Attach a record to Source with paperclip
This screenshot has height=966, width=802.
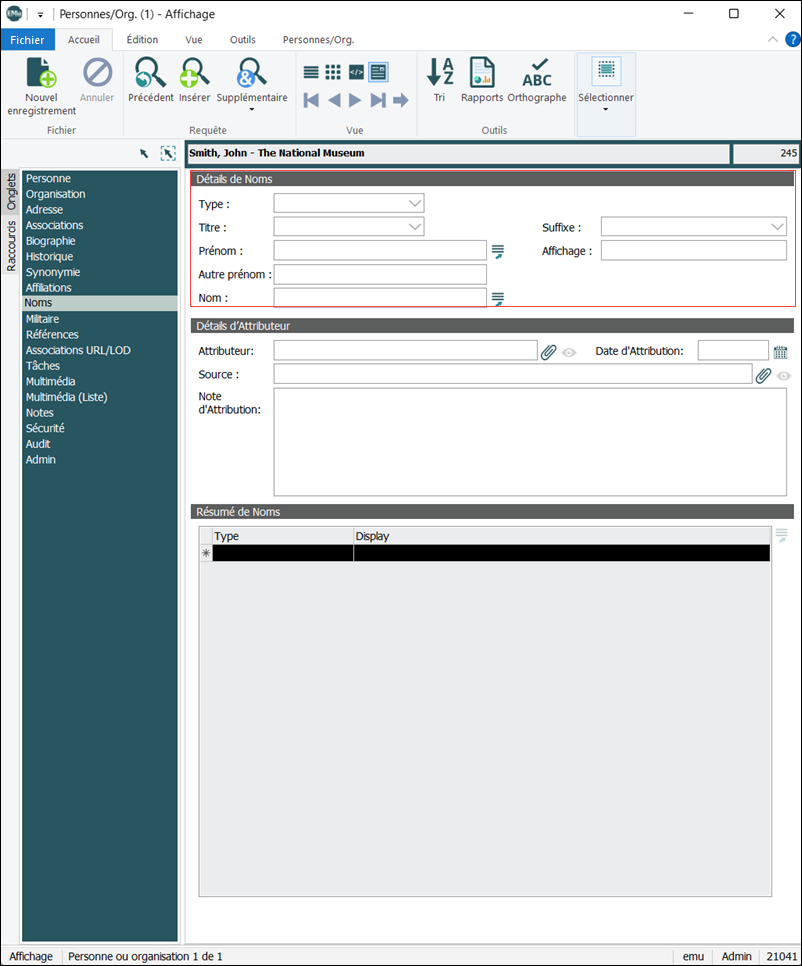(x=763, y=375)
